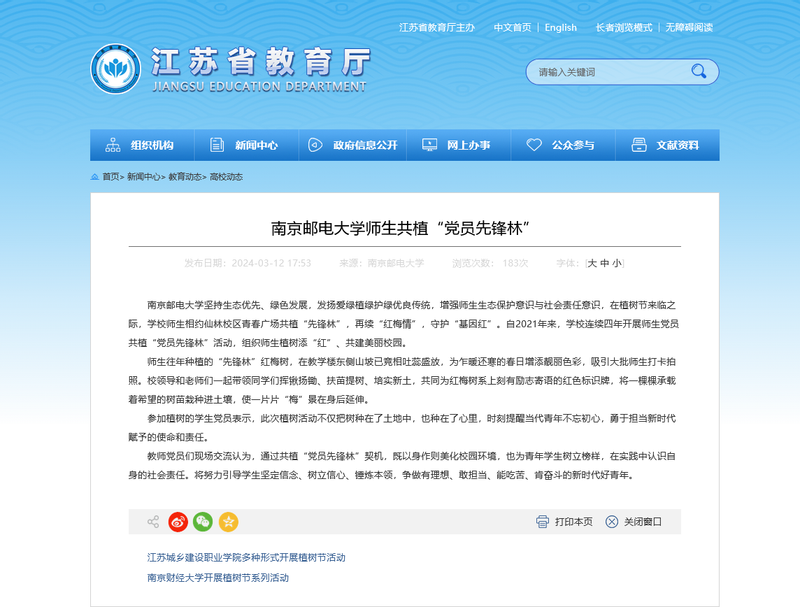Click the printer icon to print page
This screenshot has height=607, width=800.
(x=542, y=522)
